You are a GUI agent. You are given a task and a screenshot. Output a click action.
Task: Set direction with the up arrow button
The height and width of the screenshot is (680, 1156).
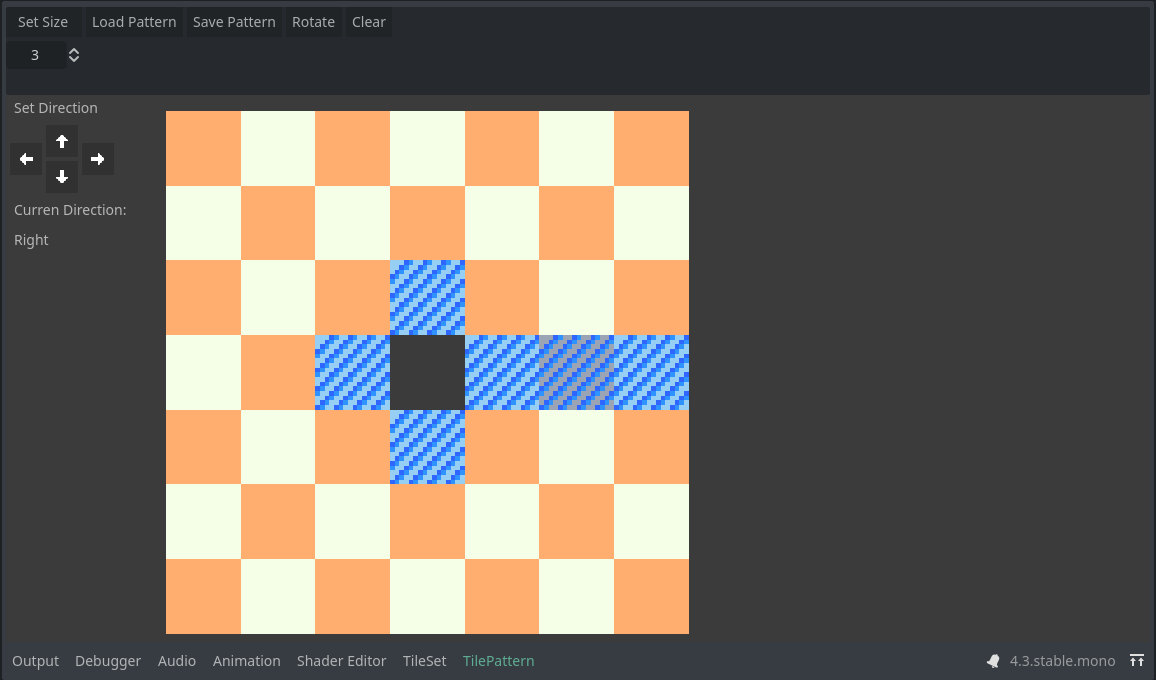[x=62, y=142]
